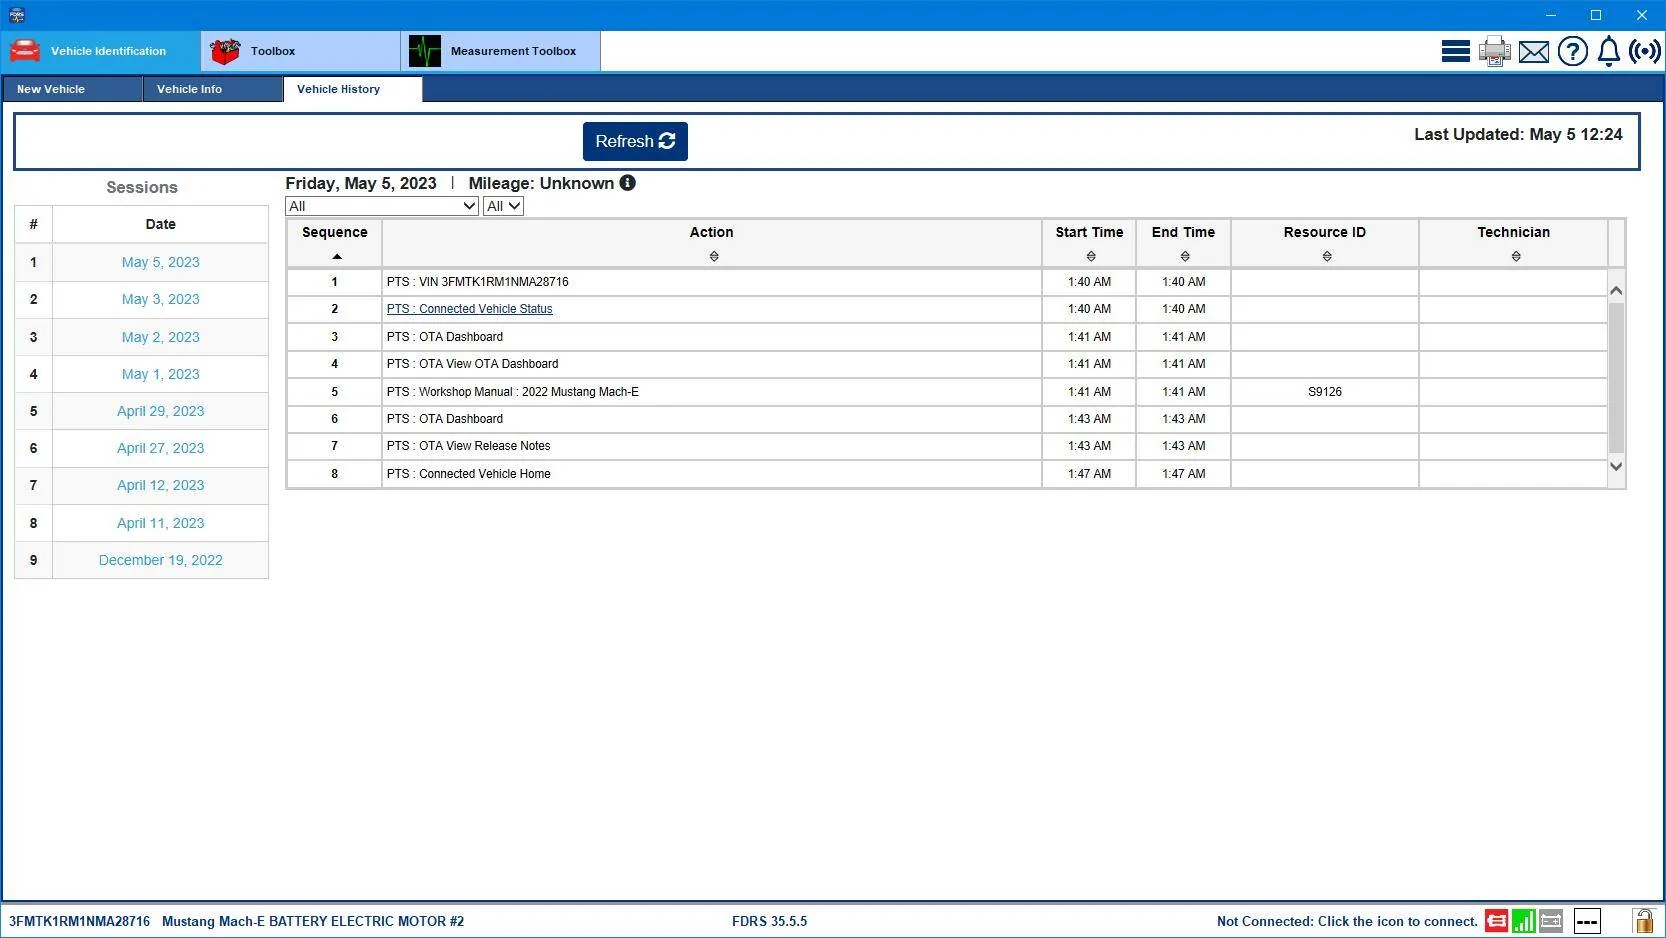Click the table scrollbar down arrow

pyautogui.click(x=1616, y=466)
